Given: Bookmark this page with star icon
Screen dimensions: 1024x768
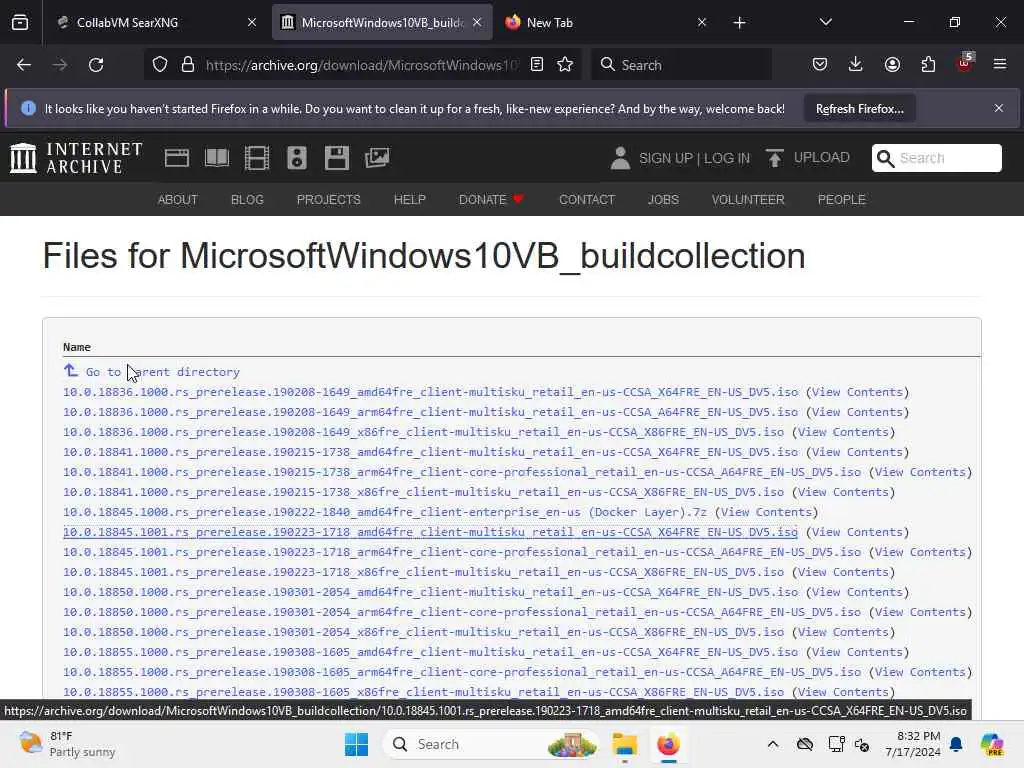Looking at the screenshot, I should click(x=565, y=65).
